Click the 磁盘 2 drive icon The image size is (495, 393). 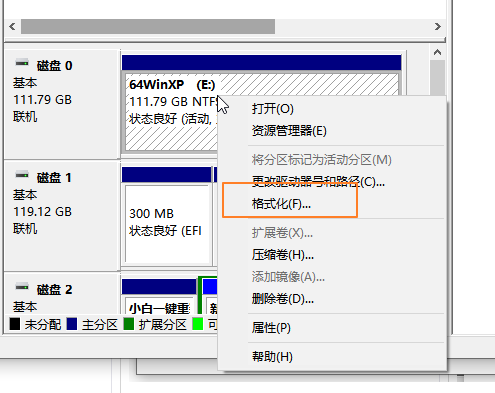click(x=22, y=286)
